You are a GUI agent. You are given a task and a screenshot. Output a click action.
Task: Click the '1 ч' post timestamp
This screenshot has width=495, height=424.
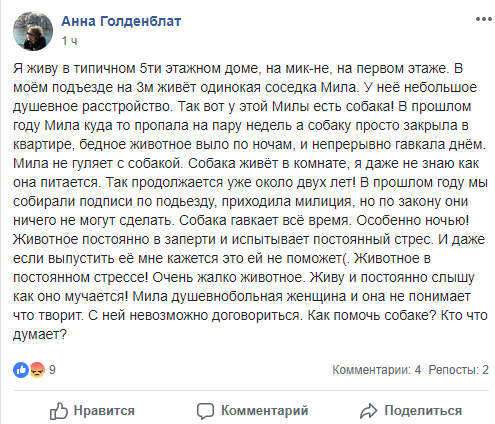tap(69, 41)
